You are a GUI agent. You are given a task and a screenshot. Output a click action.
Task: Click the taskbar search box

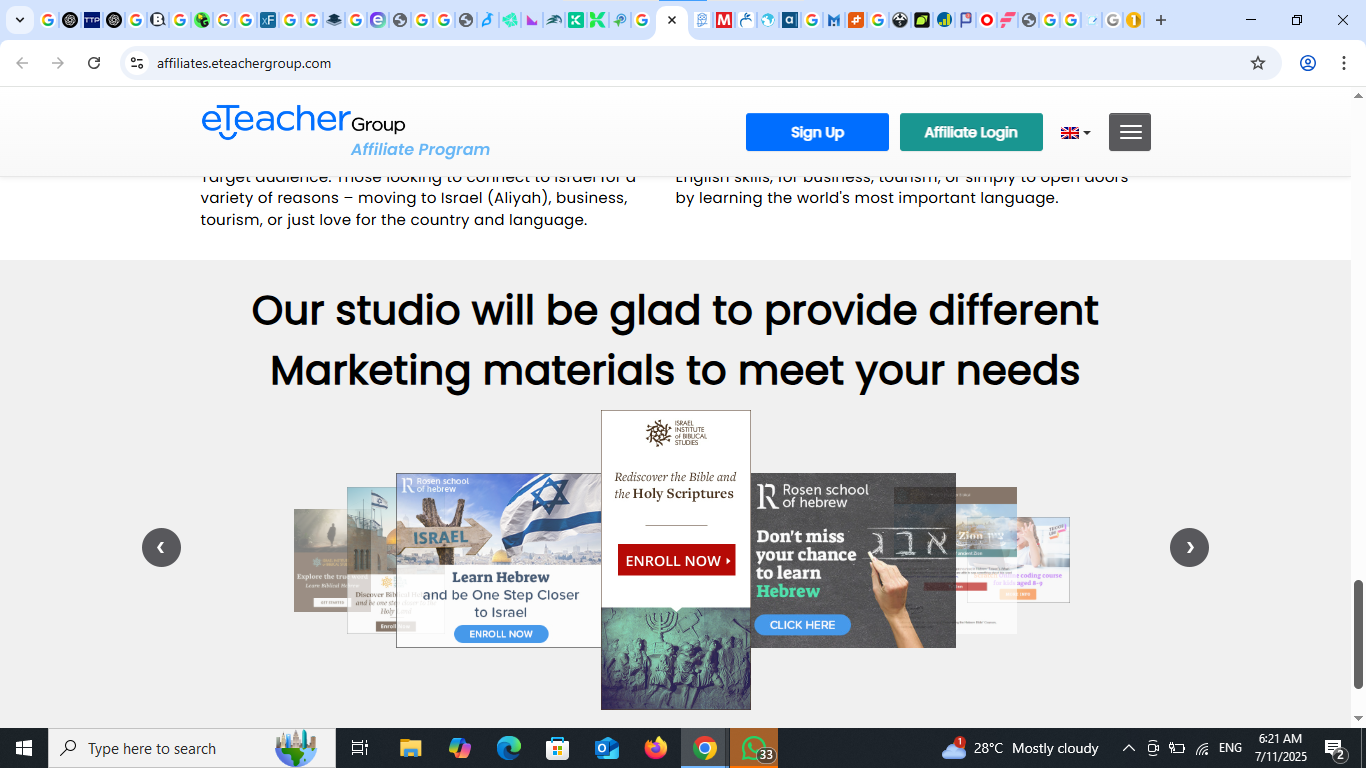coord(193,748)
